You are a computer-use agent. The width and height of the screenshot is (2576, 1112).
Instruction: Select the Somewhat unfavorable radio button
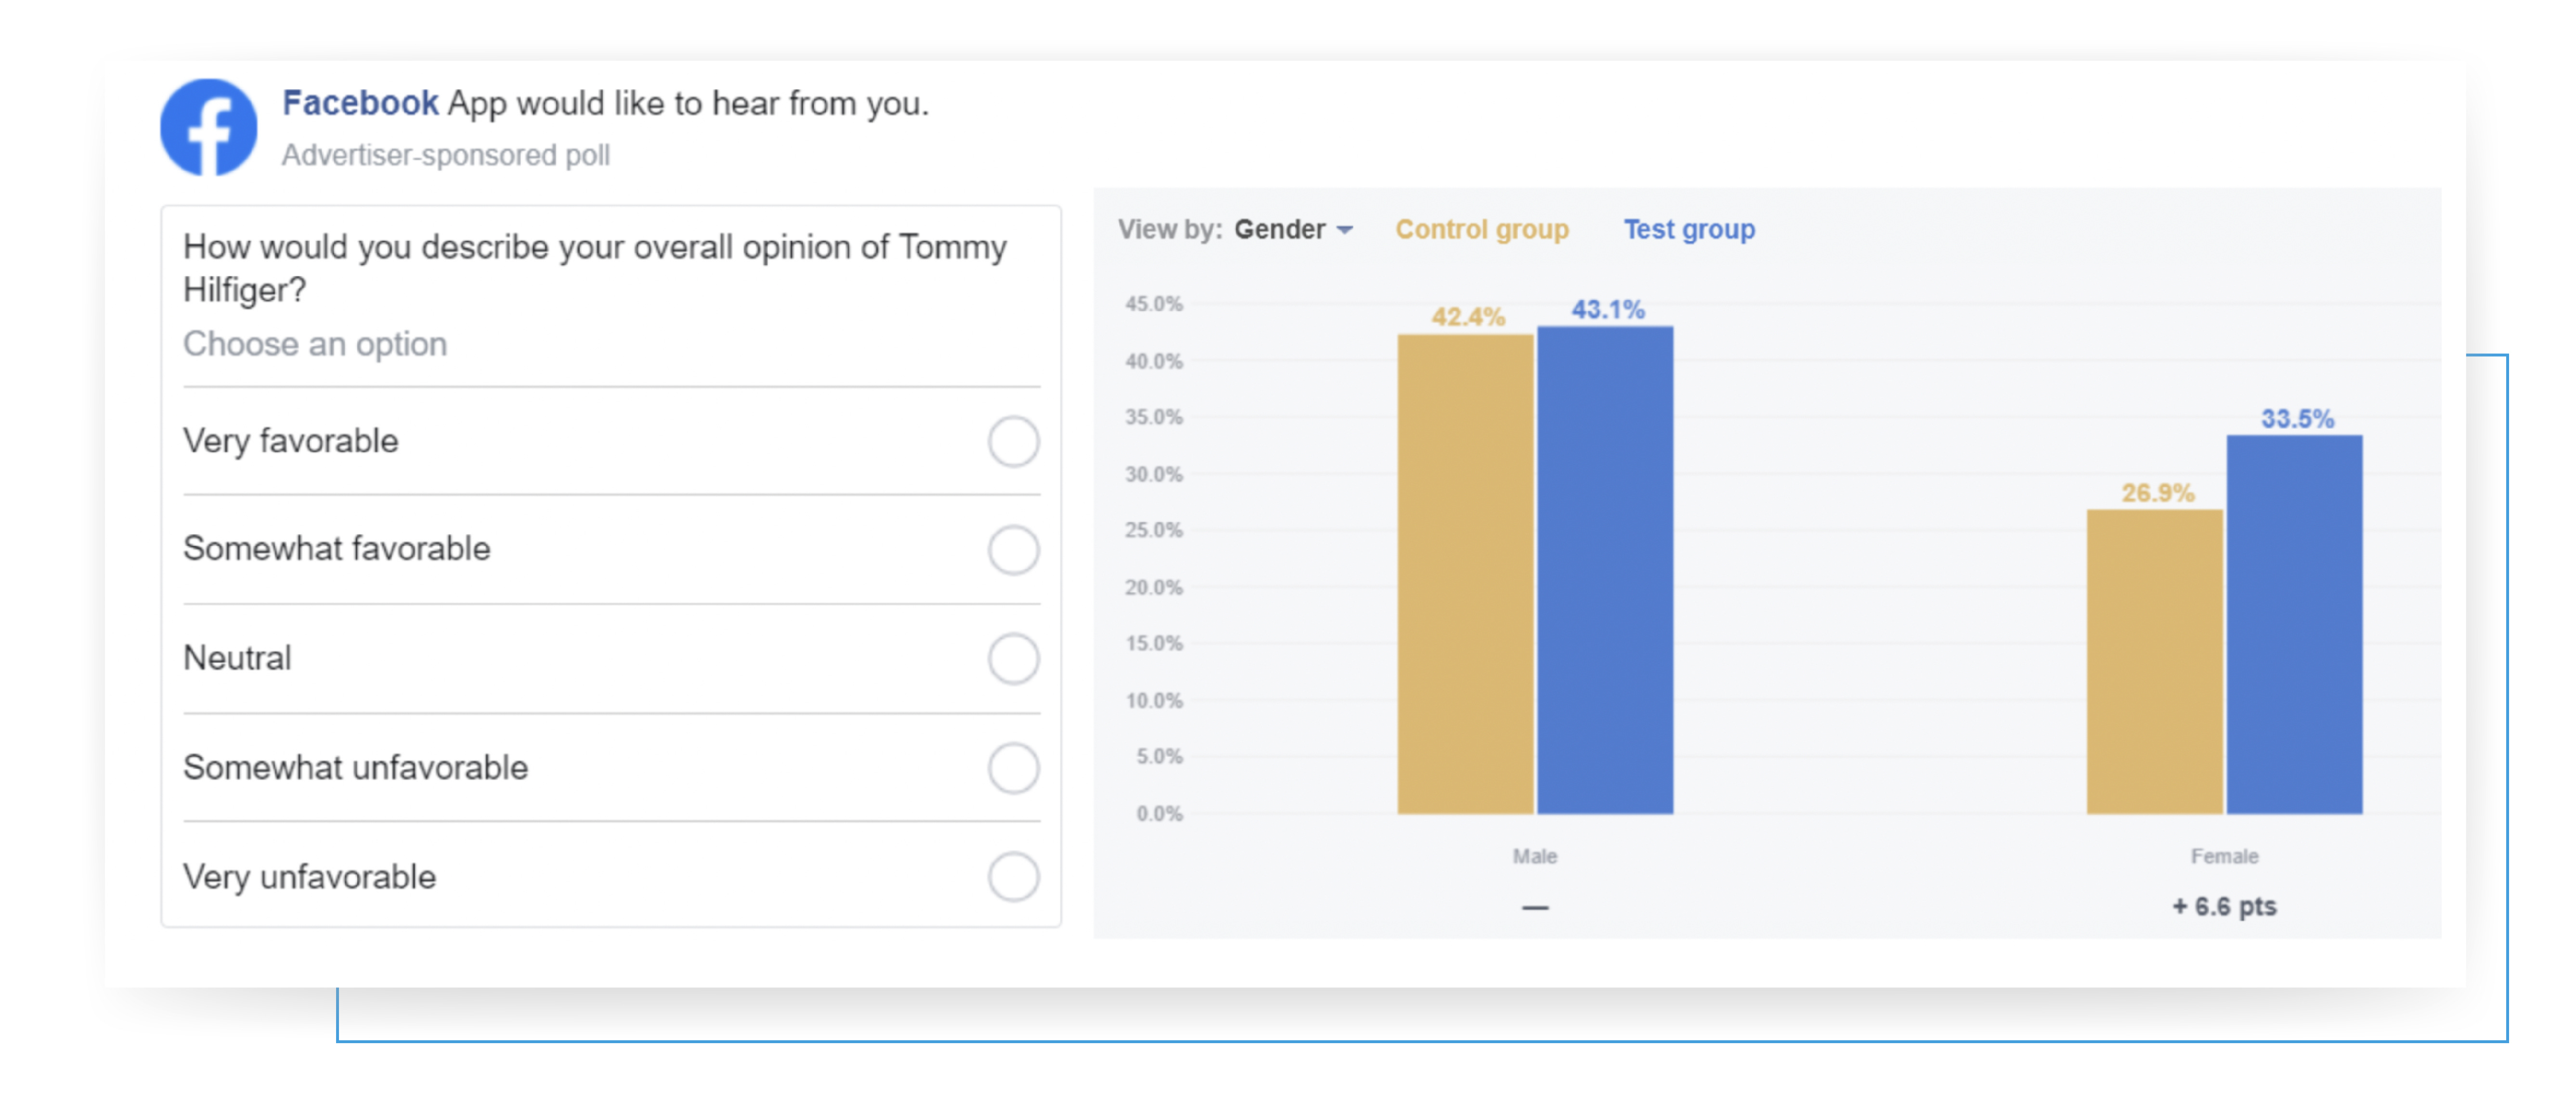point(1013,768)
